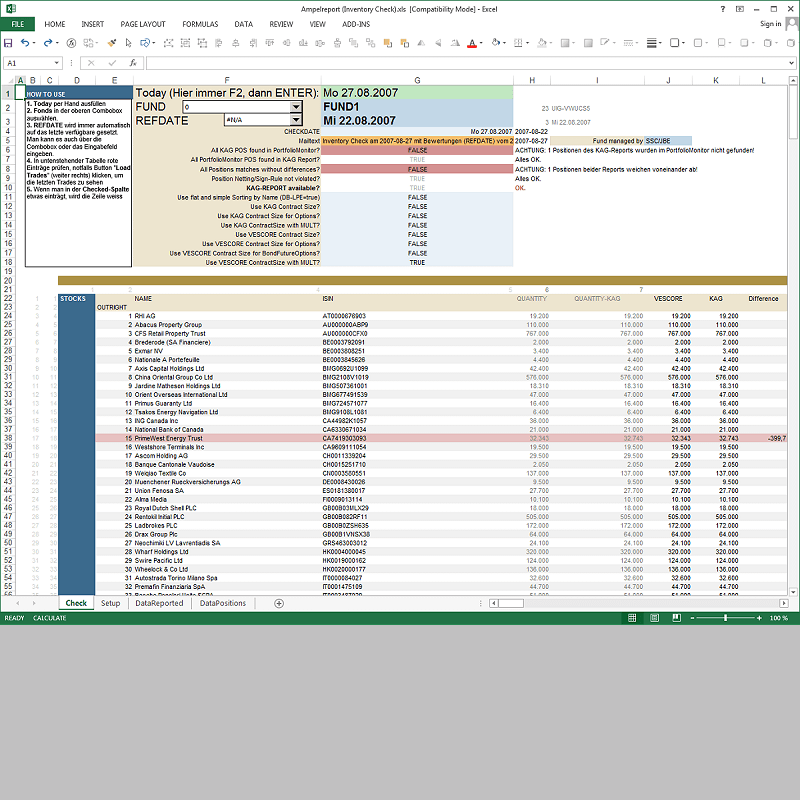Image resolution: width=800 pixels, height=800 pixels.
Task: Open the FUND combo box dropdown
Action: [x=295, y=106]
